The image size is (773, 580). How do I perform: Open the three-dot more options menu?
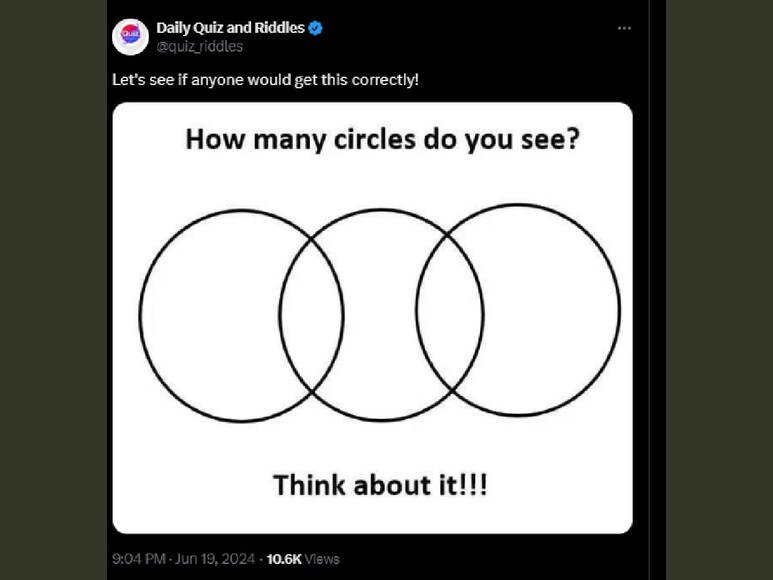point(624,28)
